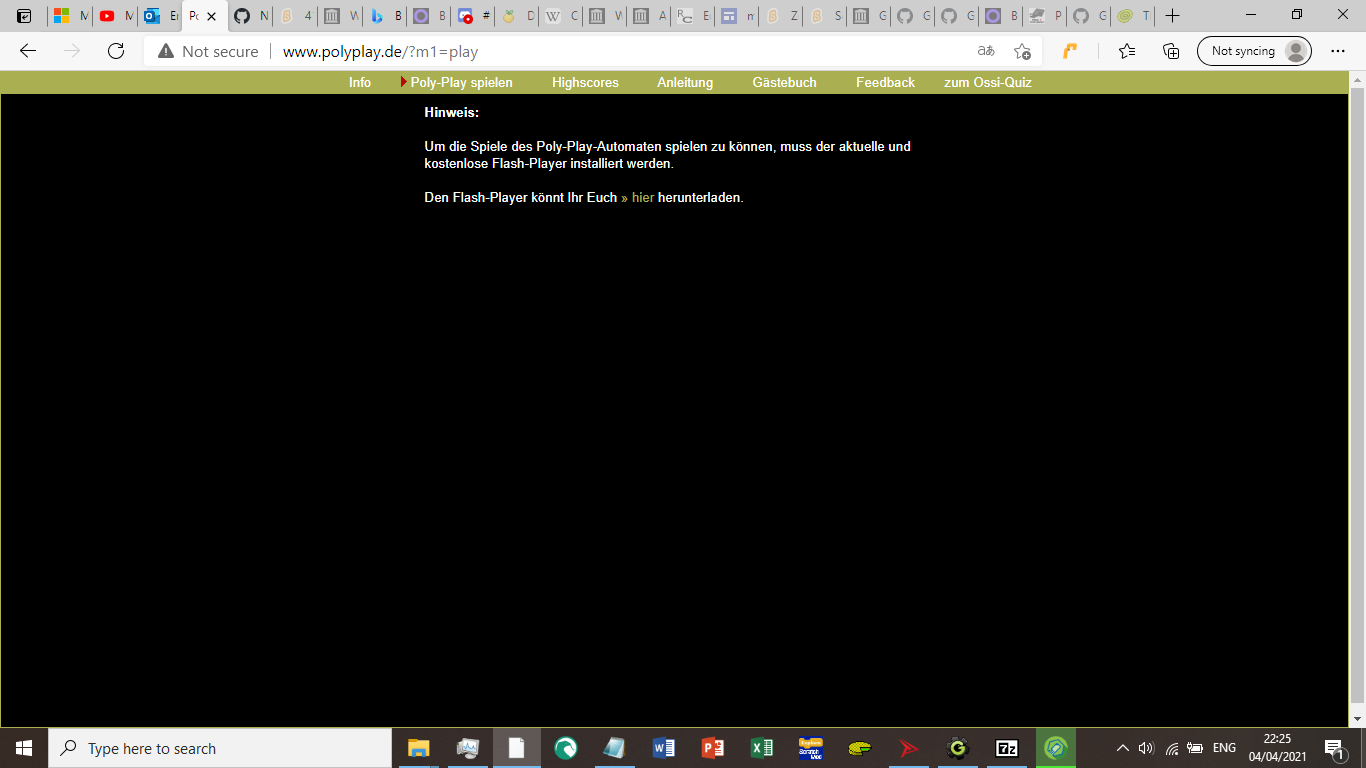Open the green G gear app in taskbar
Image resolution: width=1366 pixels, height=768 pixels.
pyautogui.click(x=958, y=748)
